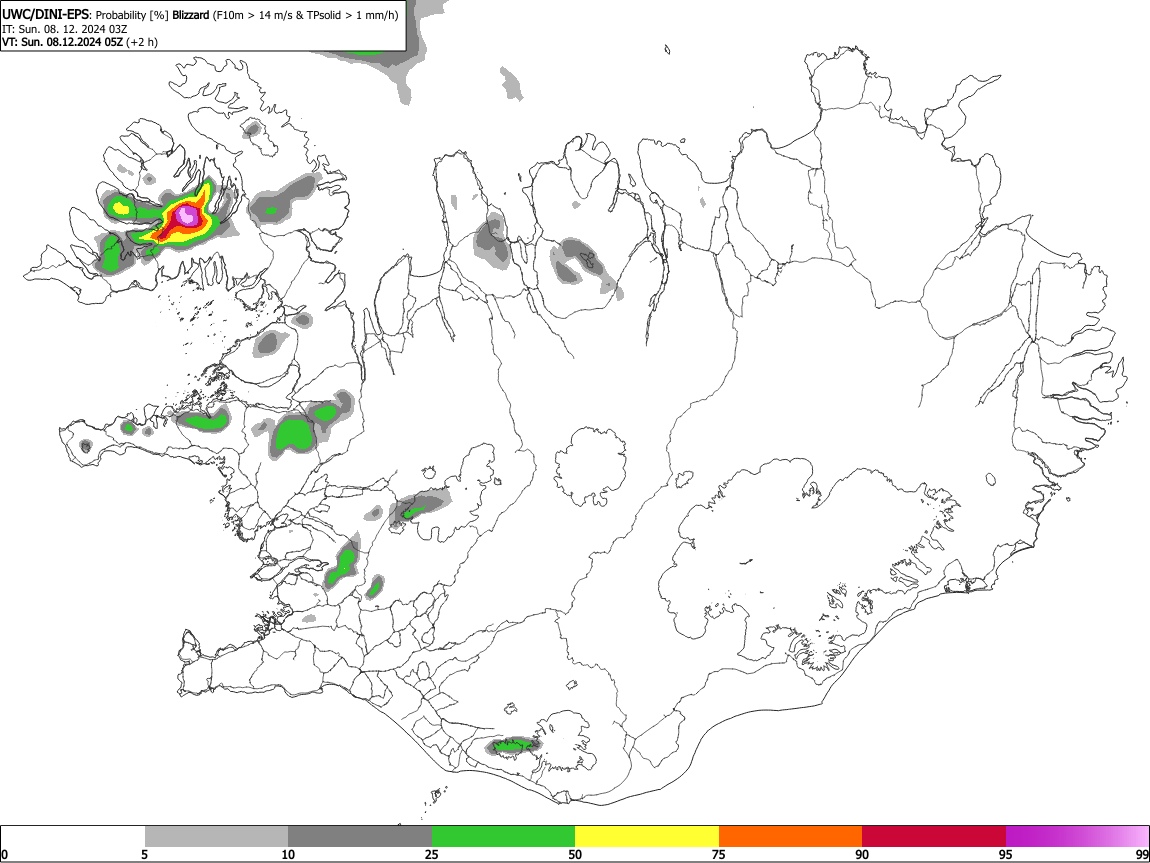This screenshot has width=1150, height=863.
Task: Click the '(+2 h)' lead time text
Action: pyautogui.click(x=142, y=42)
